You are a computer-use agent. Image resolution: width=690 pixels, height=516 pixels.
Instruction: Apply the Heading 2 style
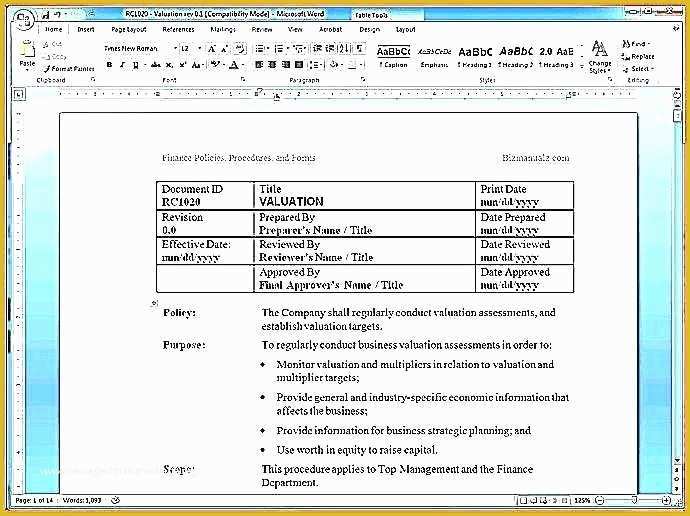(516, 57)
